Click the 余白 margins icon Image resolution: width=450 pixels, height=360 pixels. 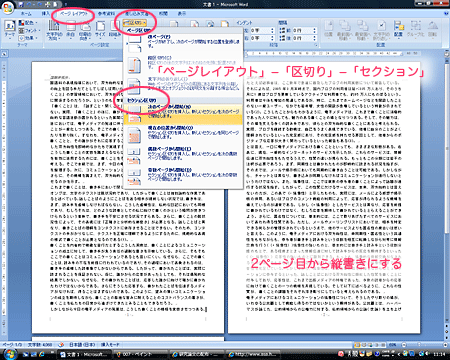[x=71, y=30]
